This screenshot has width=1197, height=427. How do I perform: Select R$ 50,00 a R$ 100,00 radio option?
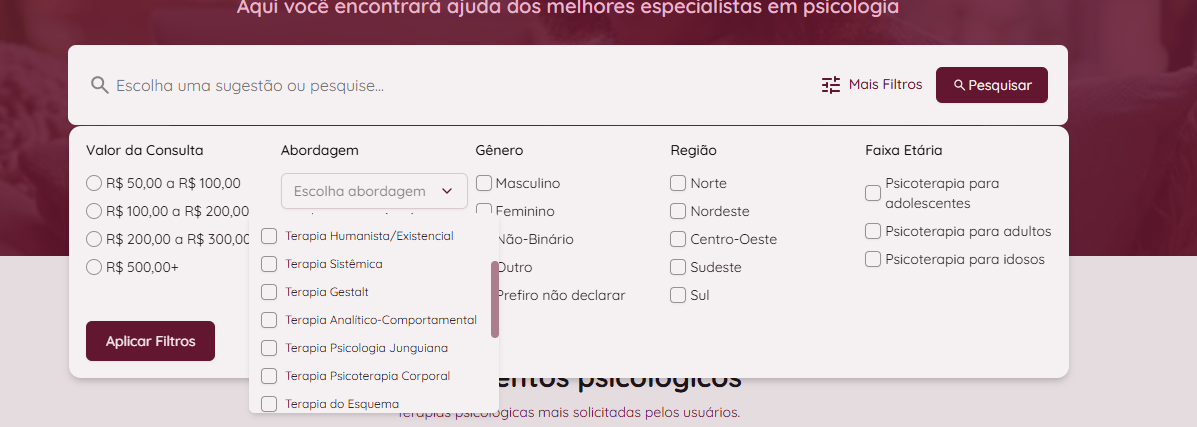[x=94, y=183]
